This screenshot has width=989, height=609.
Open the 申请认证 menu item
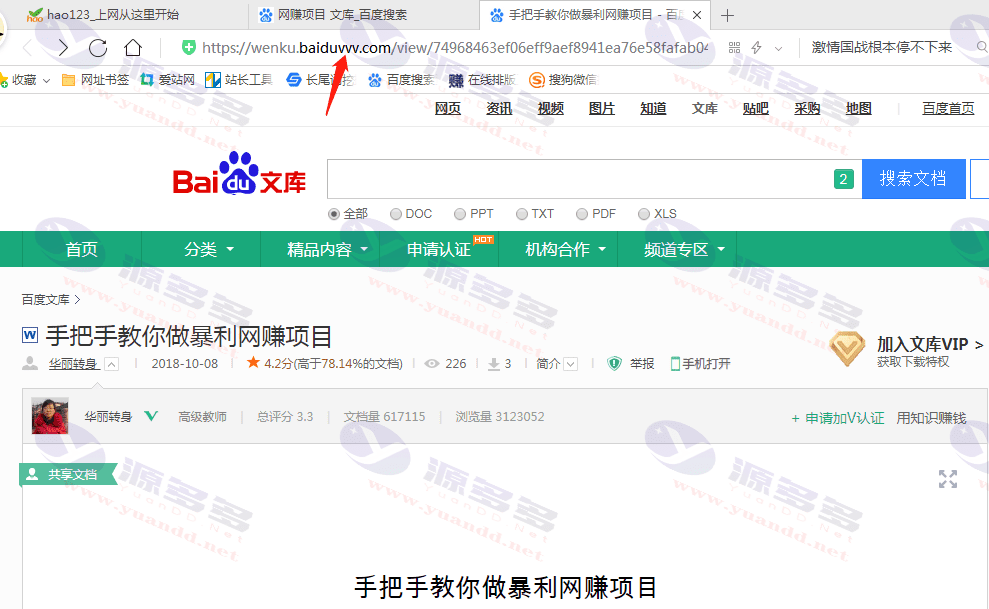(x=440, y=249)
